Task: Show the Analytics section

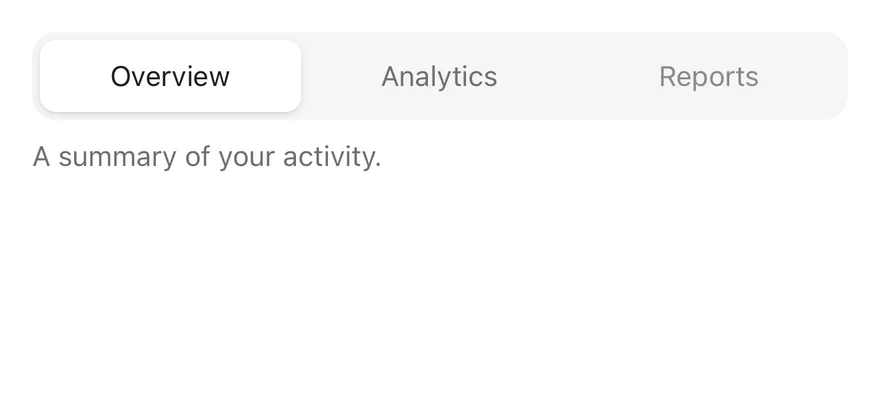Action: coord(439,76)
